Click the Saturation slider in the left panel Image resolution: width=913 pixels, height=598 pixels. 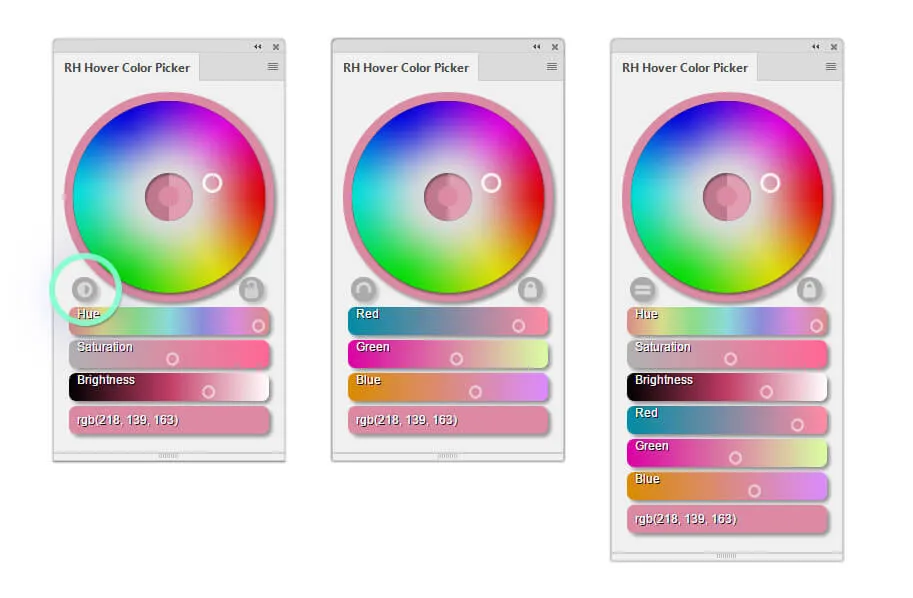coord(169,354)
